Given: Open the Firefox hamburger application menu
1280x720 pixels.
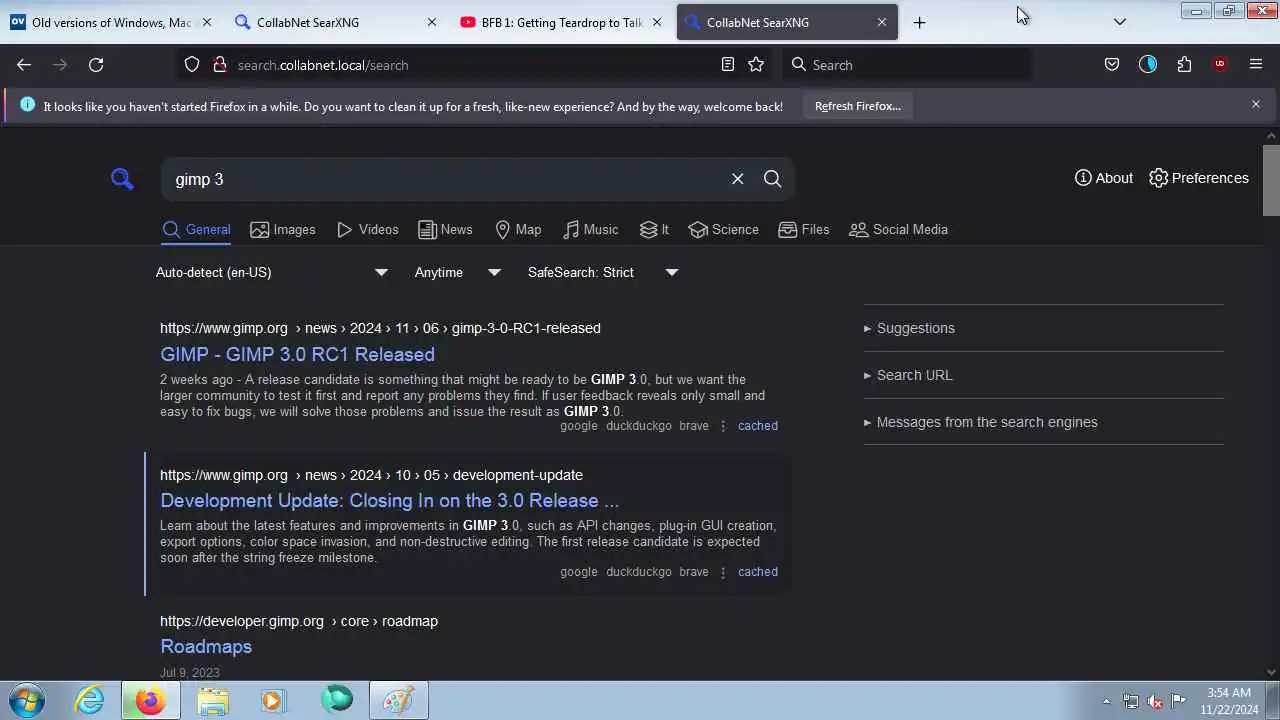Looking at the screenshot, I should pyautogui.click(x=1256, y=64).
